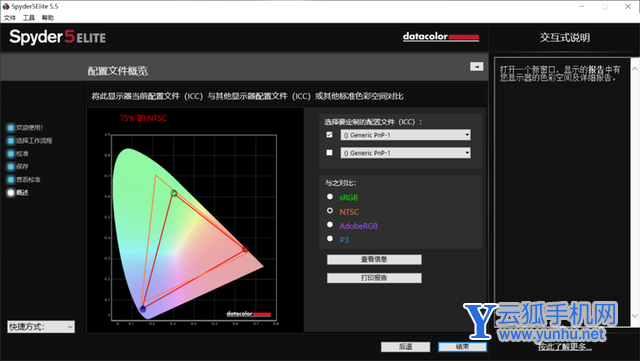Open the second Generic PnP-1 ICC dropdown
Image resolution: width=640 pixels, height=361 pixels.
tap(405, 153)
